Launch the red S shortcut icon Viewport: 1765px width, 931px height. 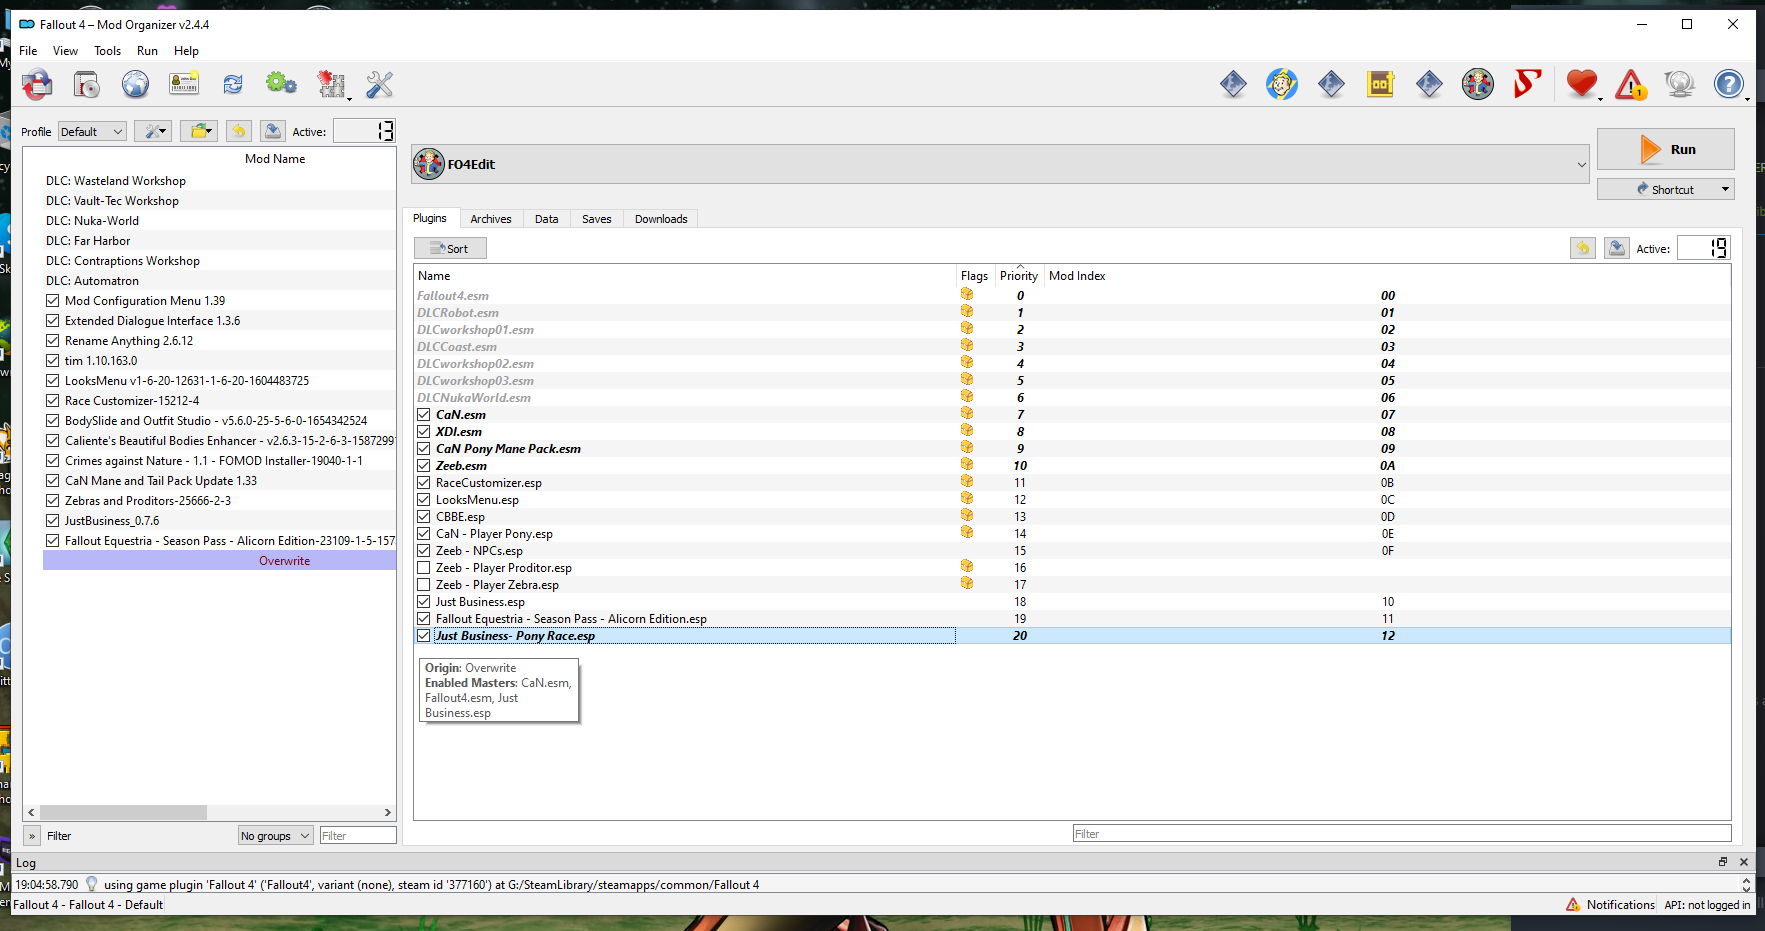point(1527,85)
